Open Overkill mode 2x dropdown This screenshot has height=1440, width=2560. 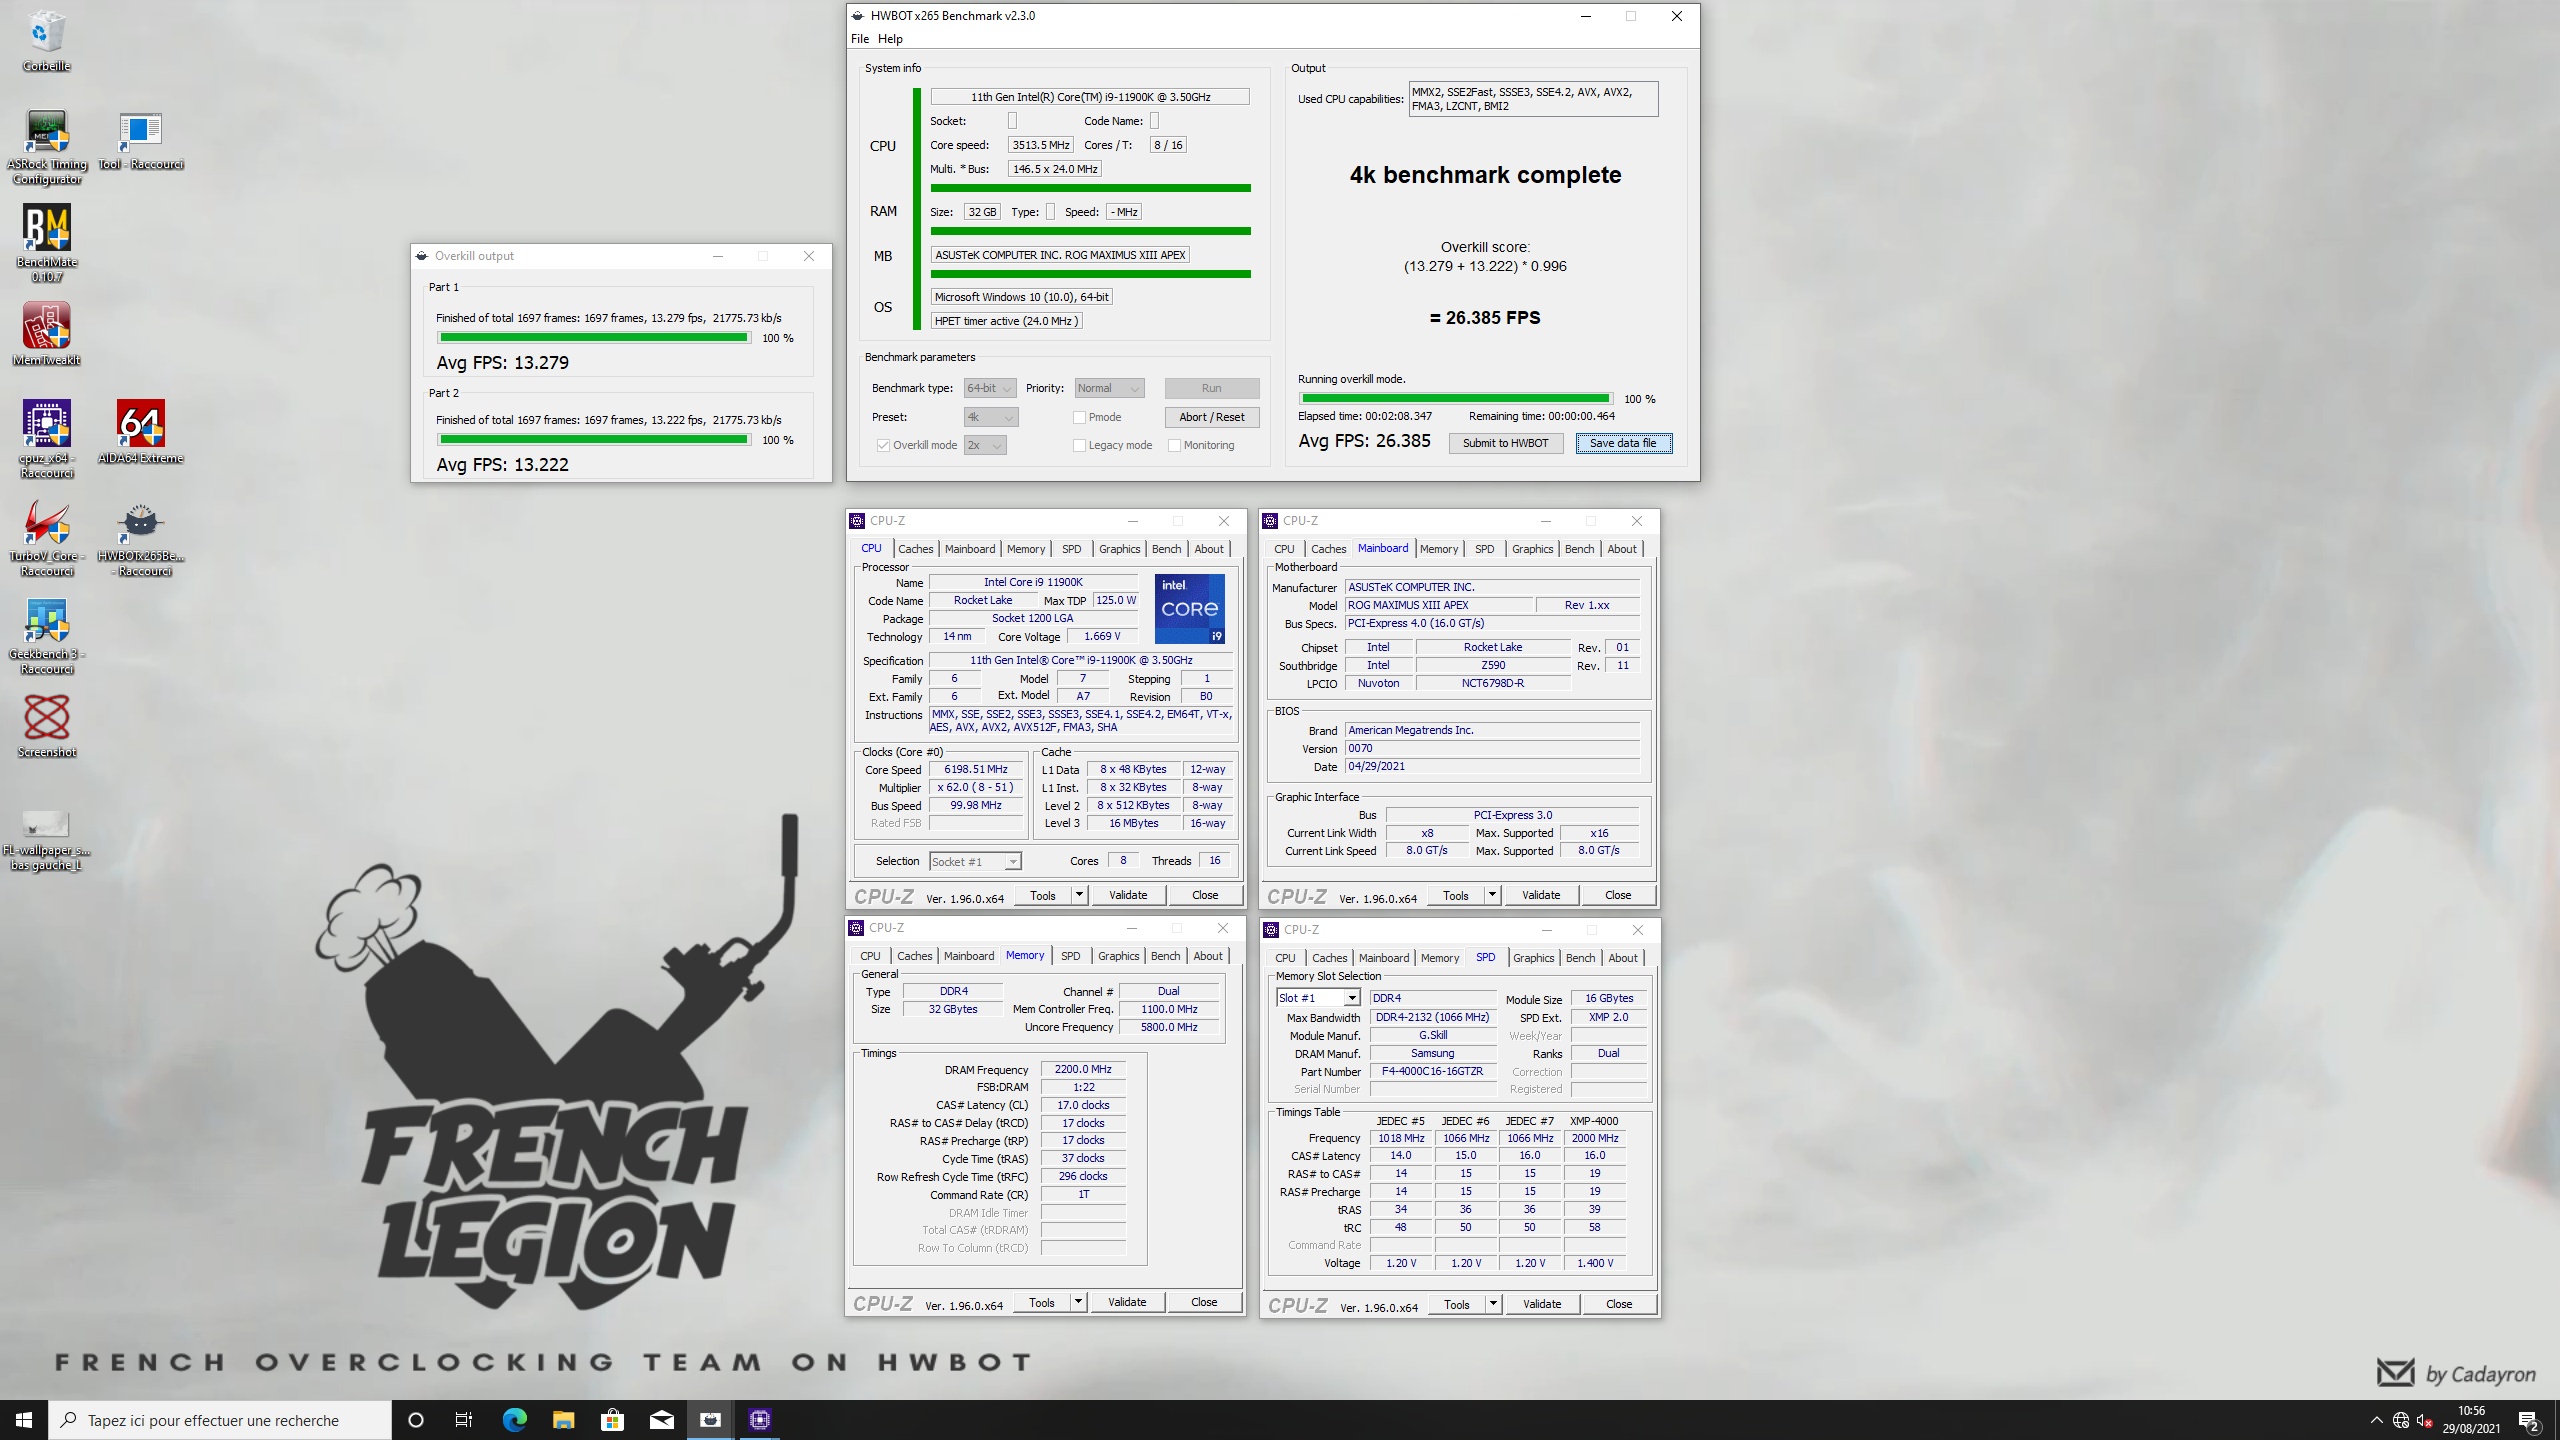(985, 445)
